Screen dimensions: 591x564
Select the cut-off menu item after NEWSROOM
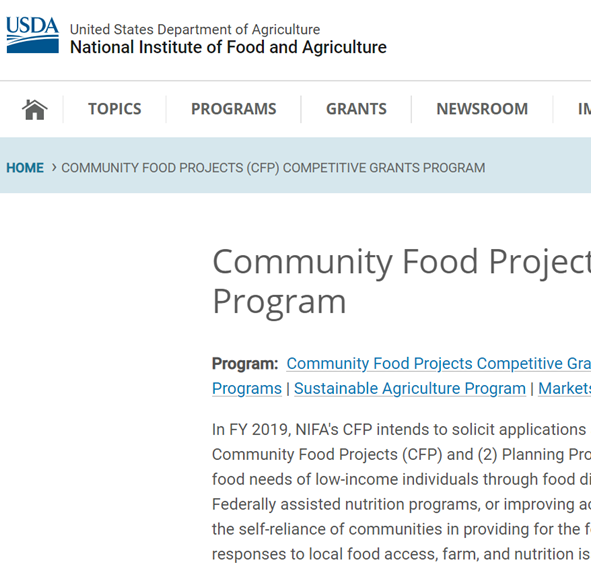pos(584,109)
